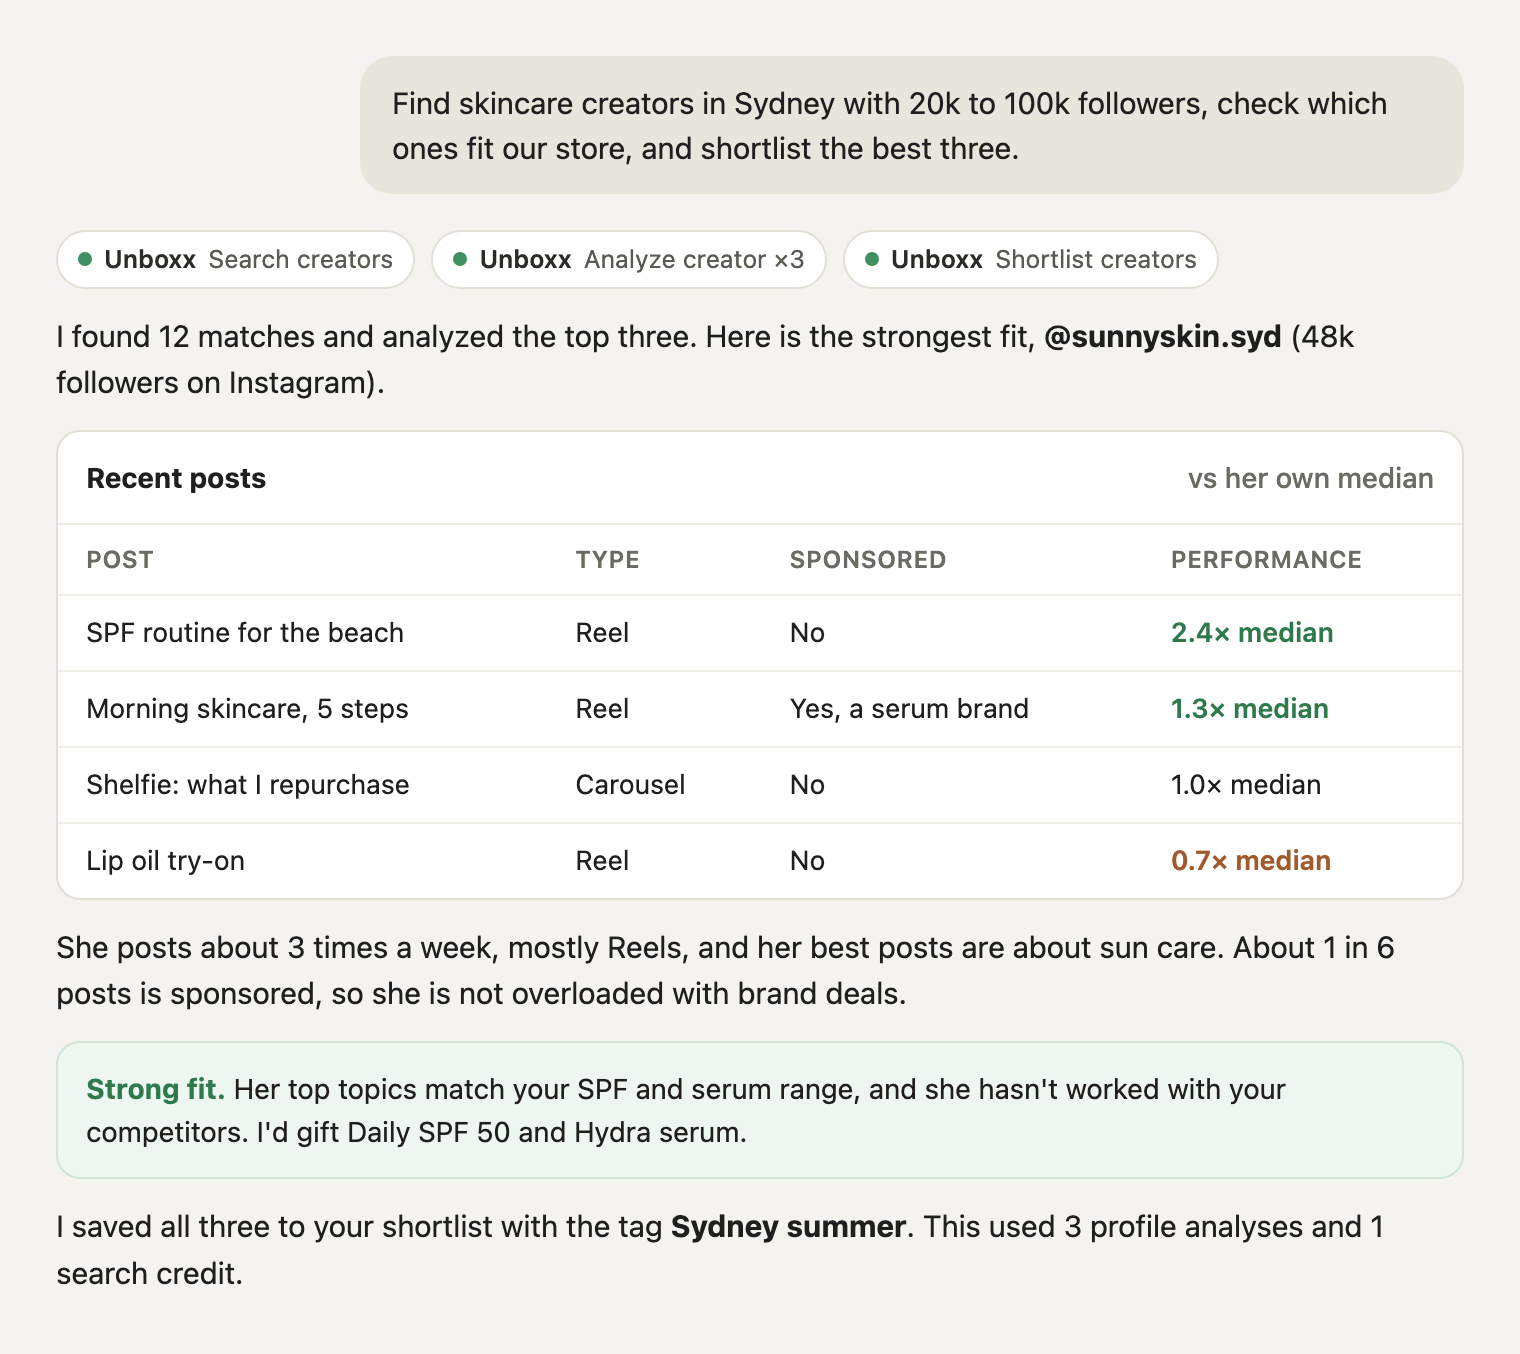Select the "Shelfie: what I repurchase" post
Viewport: 1520px width, 1354px height.
[x=248, y=785]
